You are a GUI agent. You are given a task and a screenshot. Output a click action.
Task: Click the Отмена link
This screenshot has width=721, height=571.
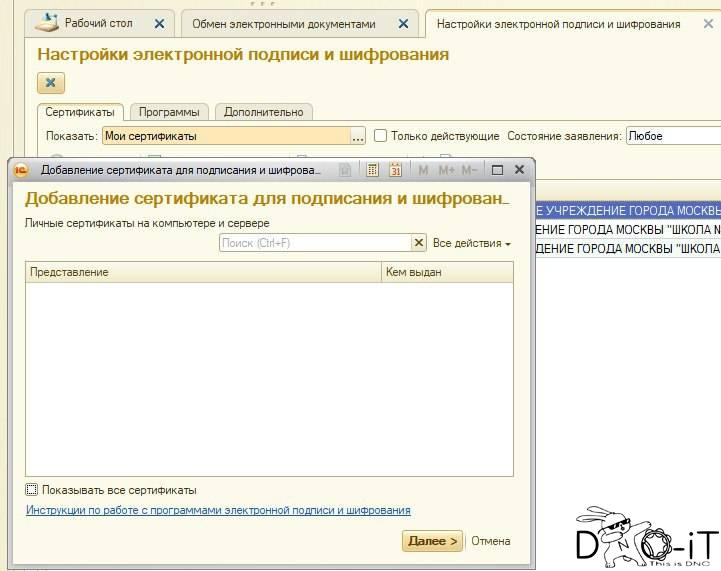(490, 541)
